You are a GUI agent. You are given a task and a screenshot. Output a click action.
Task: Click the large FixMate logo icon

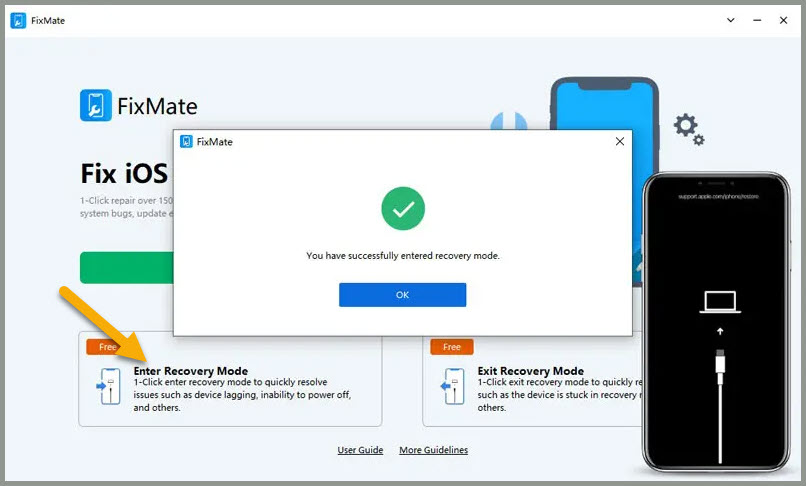pyautogui.click(x=96, y=105)
